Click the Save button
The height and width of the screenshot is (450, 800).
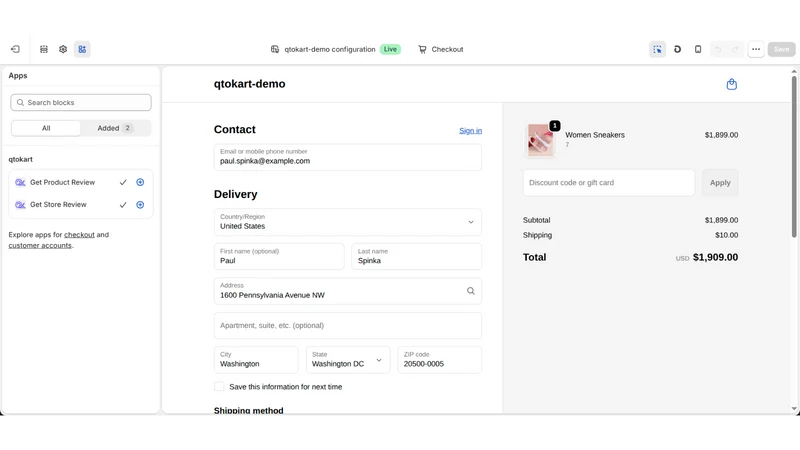pos(781,49)
